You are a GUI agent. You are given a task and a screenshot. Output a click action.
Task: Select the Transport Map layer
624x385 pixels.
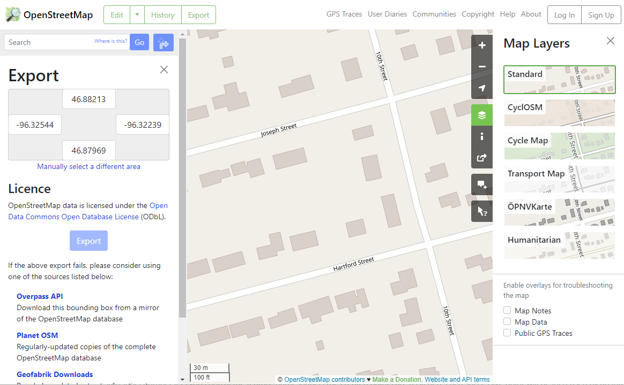coord(560,179)
